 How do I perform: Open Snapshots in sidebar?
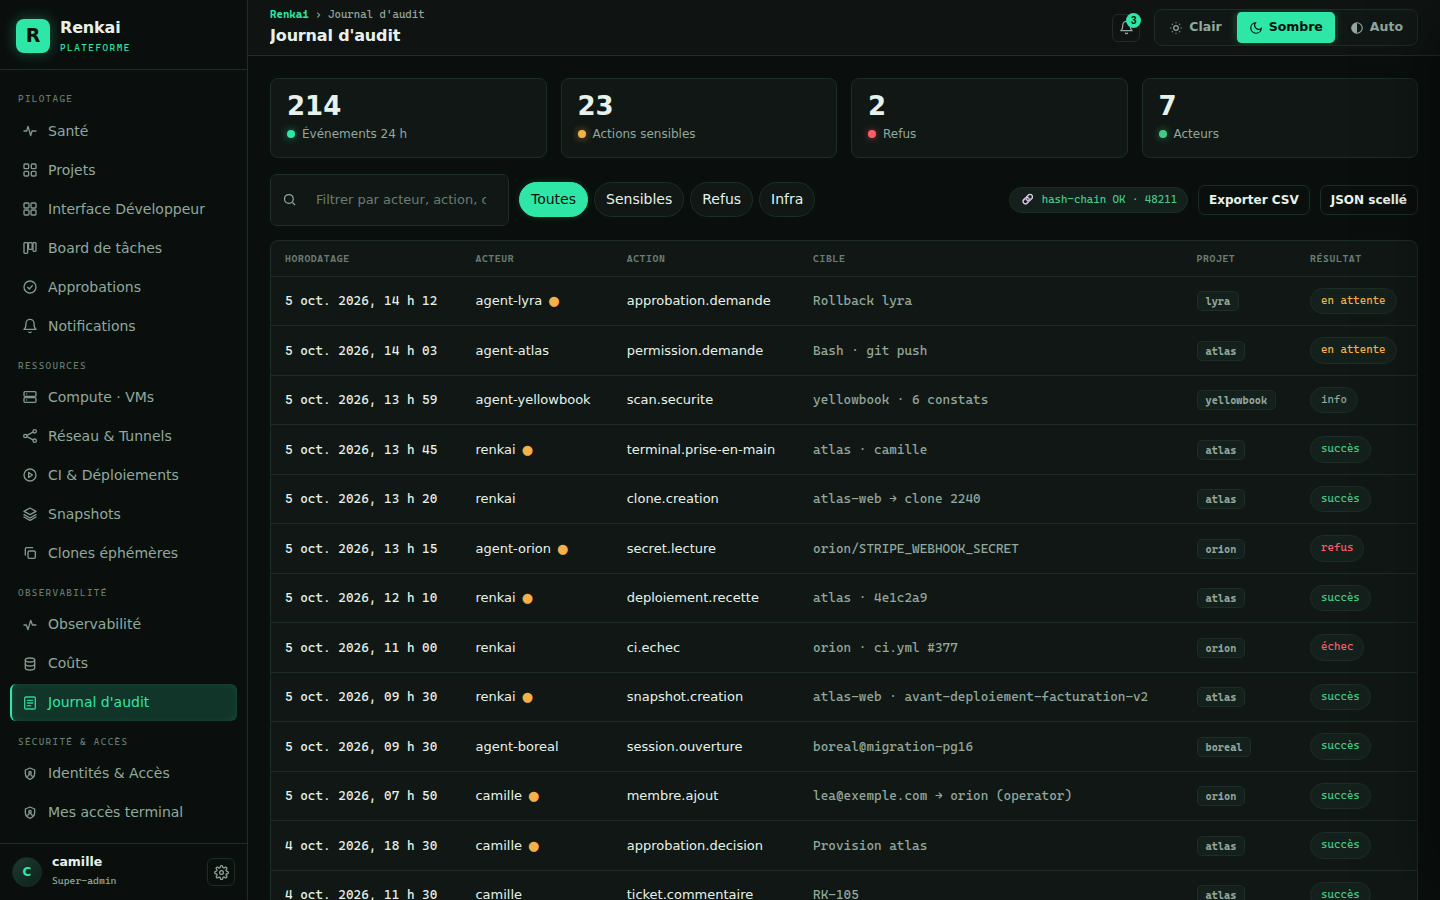123,514
